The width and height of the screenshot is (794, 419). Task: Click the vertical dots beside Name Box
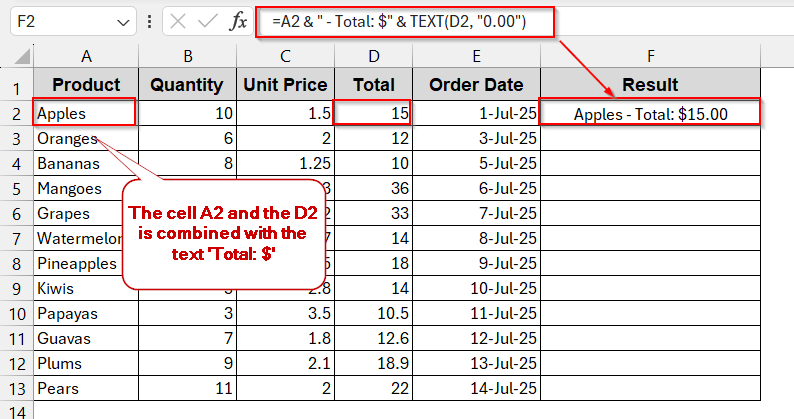click(x=148, y=21)
